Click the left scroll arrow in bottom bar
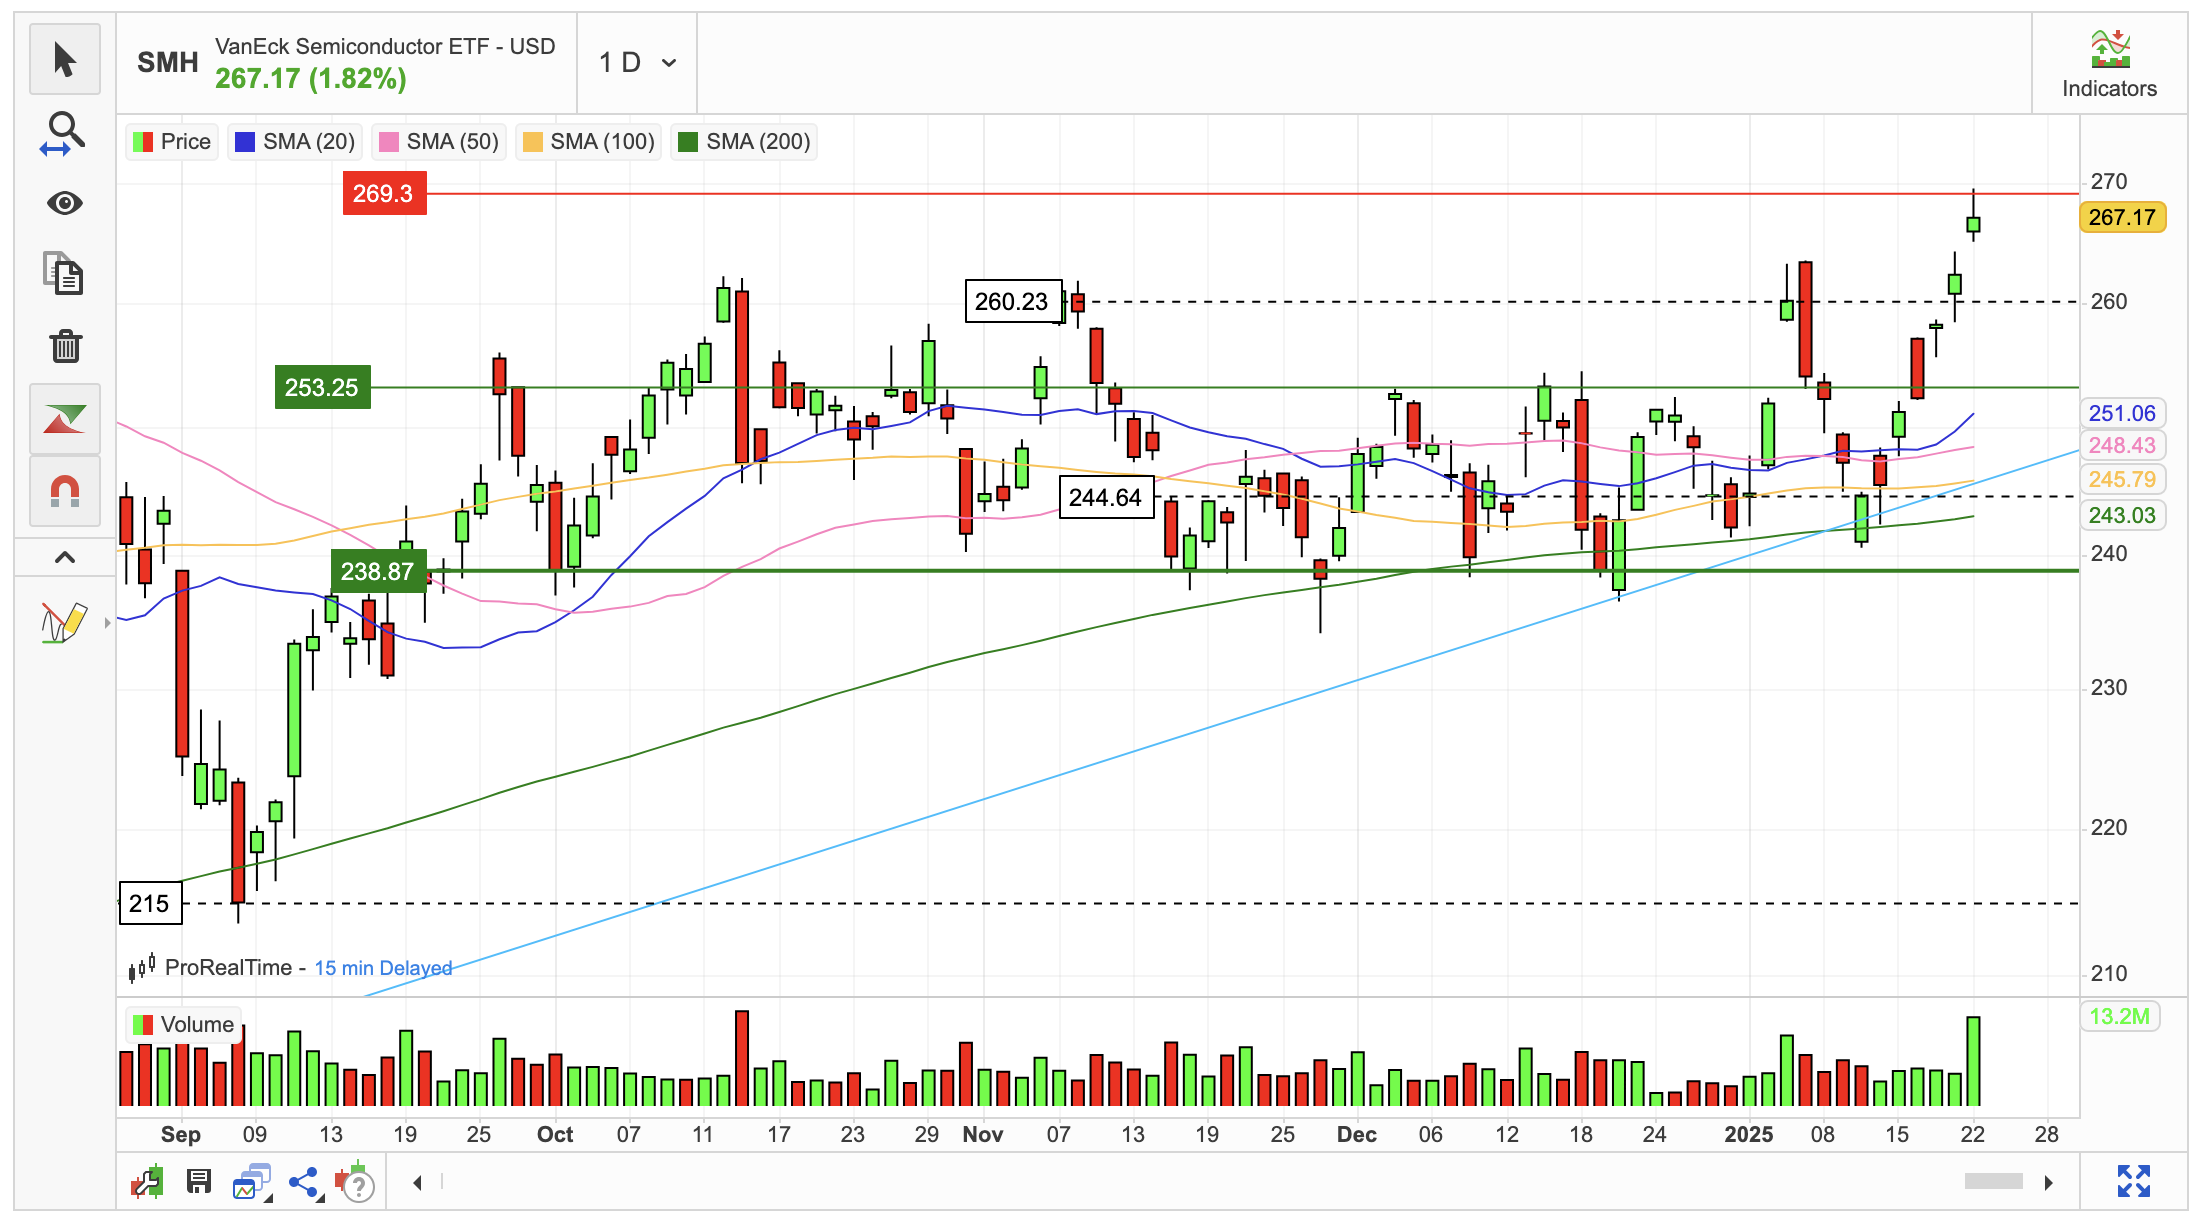 [x=417, y=1183]
